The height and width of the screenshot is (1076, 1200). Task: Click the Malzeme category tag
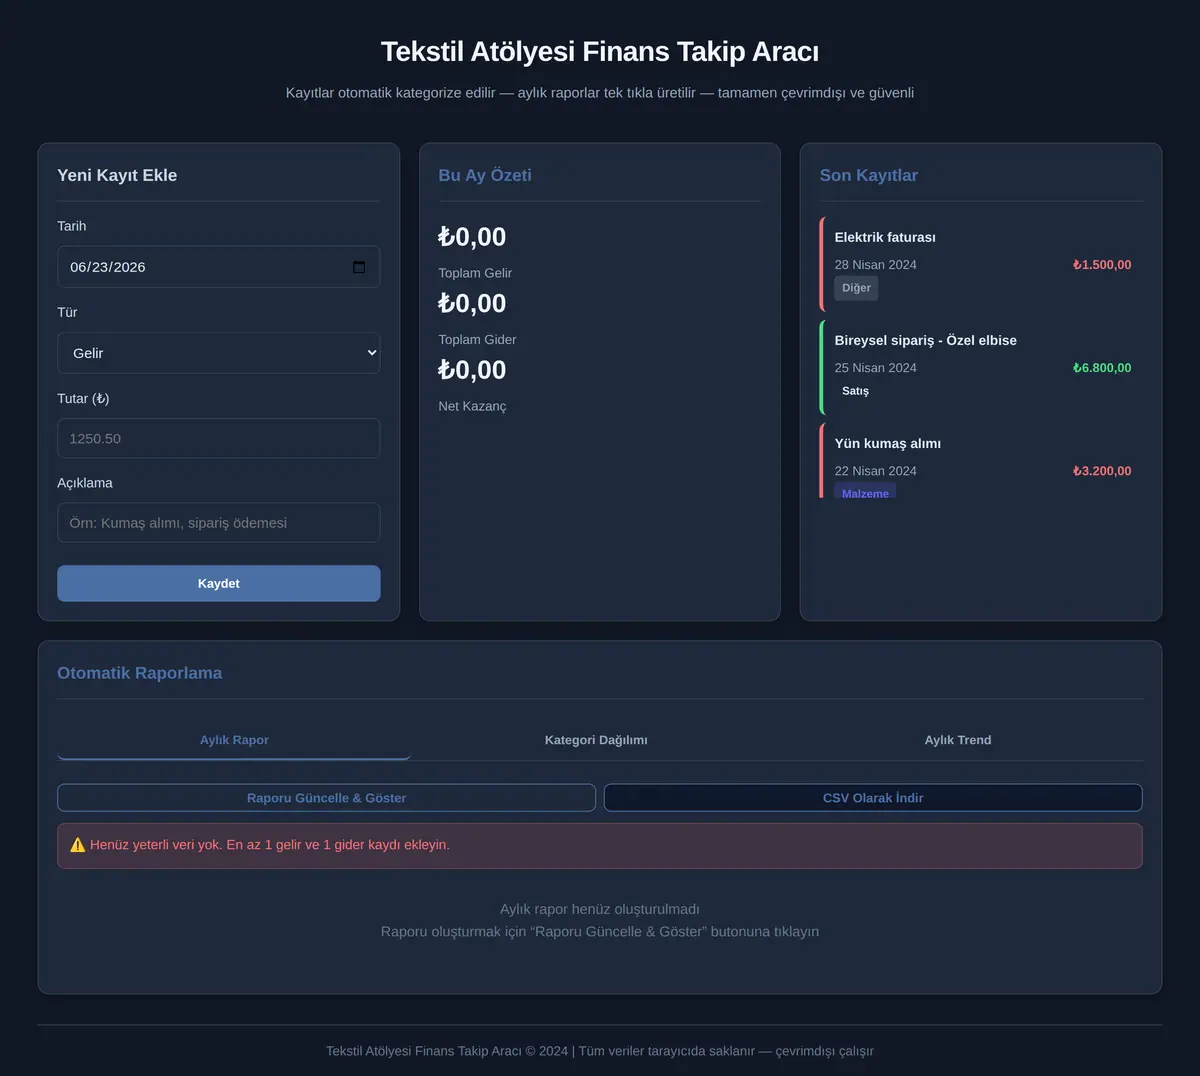pyautogui.click(x=865, y=492)
